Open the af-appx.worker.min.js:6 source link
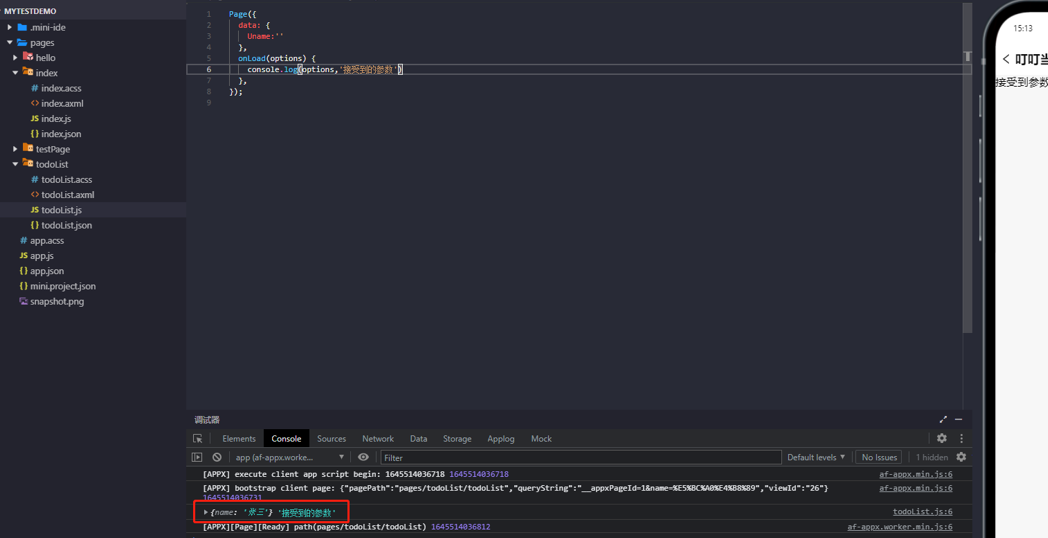The image size is (1048, 538). 900,527
